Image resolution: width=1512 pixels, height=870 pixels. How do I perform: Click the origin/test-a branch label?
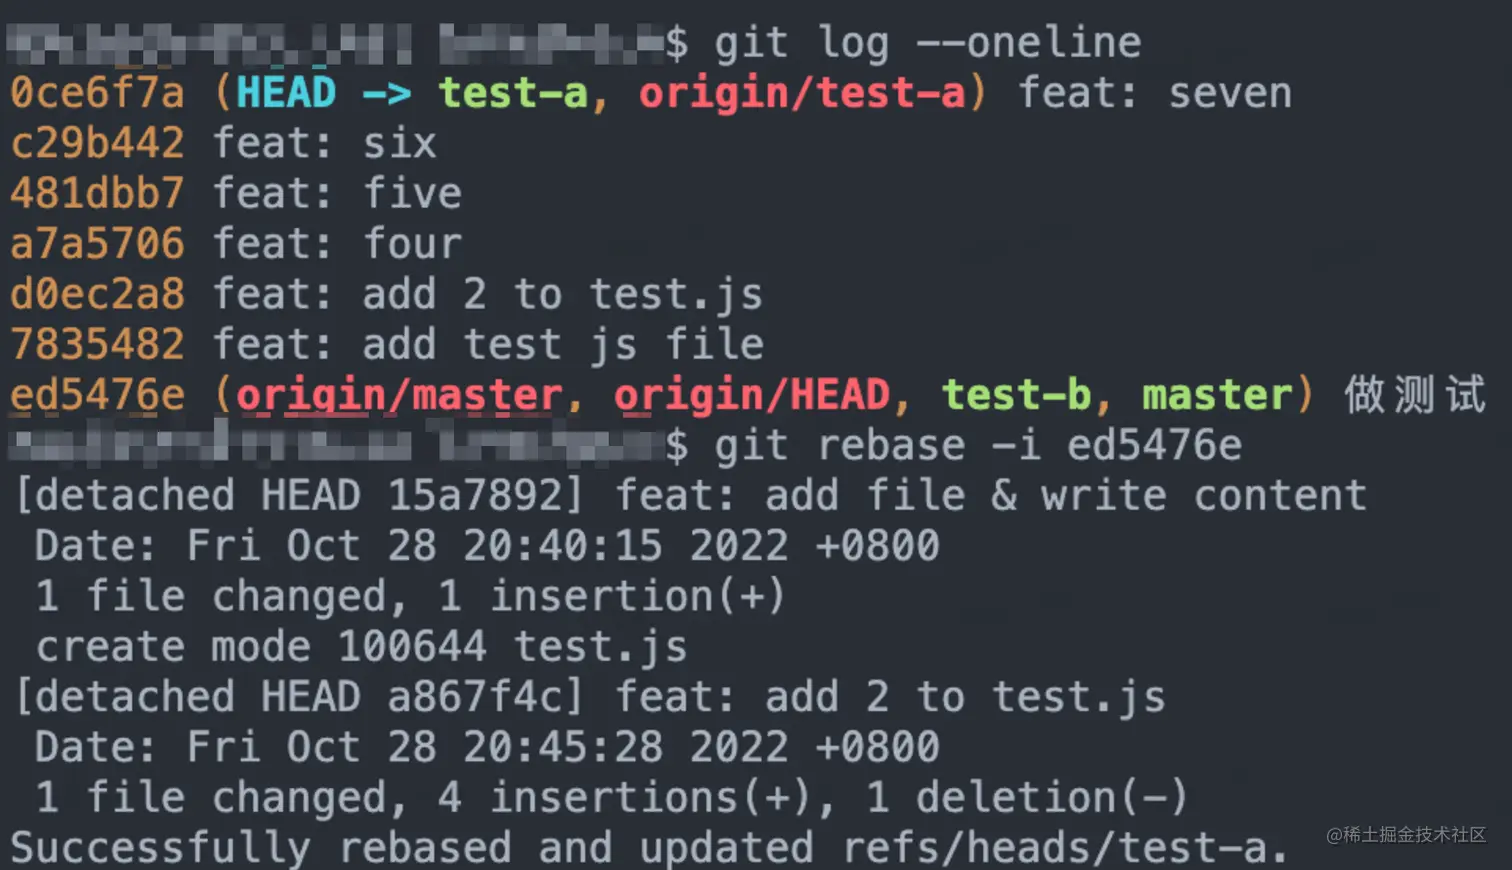[802, 93]
